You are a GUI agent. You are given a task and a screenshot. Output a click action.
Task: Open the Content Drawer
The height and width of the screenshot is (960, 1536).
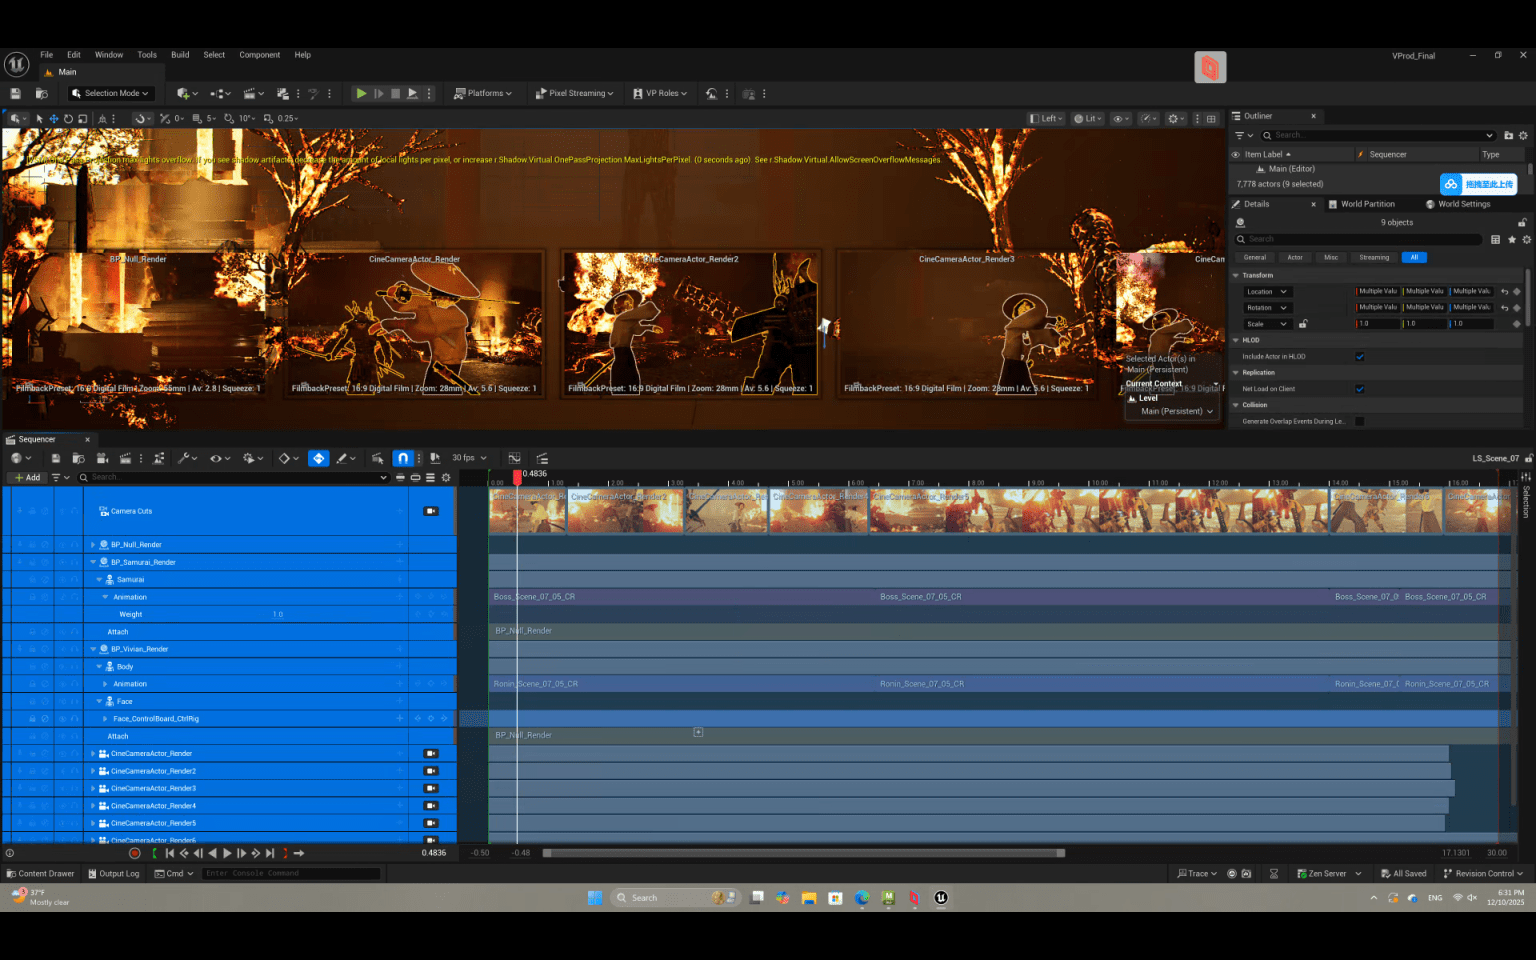[x=40, y=873]
